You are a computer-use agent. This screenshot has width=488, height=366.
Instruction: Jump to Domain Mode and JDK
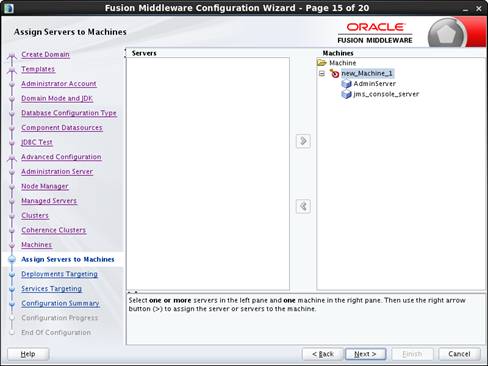(57, 98)
